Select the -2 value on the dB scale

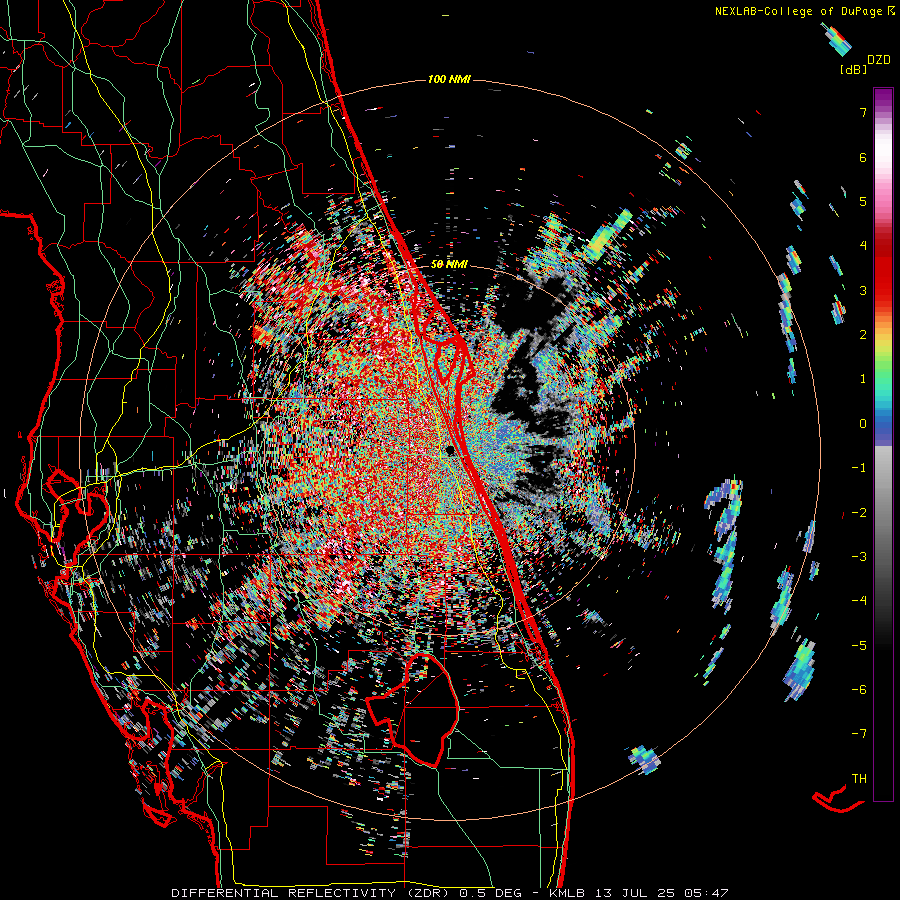click(859, 512)
